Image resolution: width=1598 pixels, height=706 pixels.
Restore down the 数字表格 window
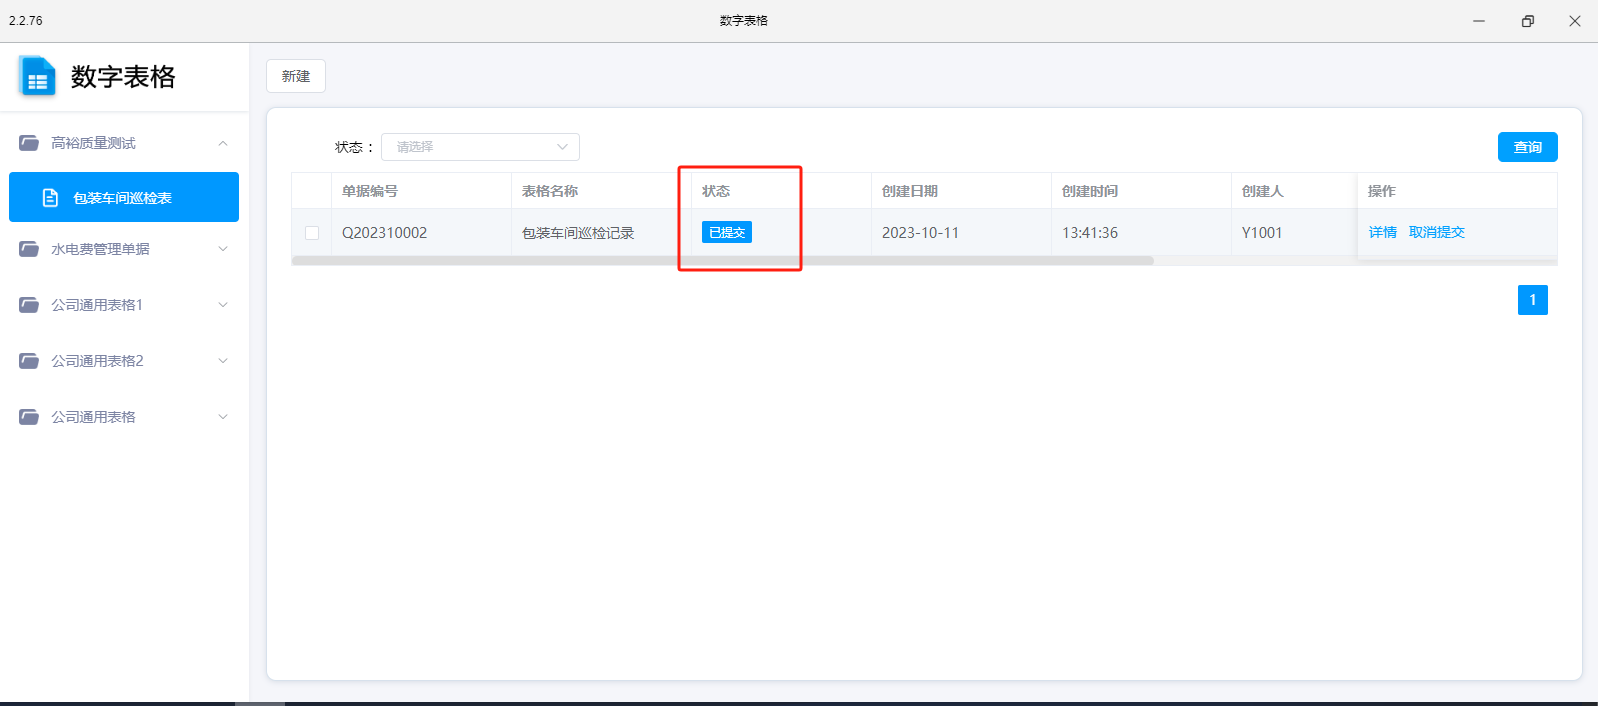[x=1528, y=21]
